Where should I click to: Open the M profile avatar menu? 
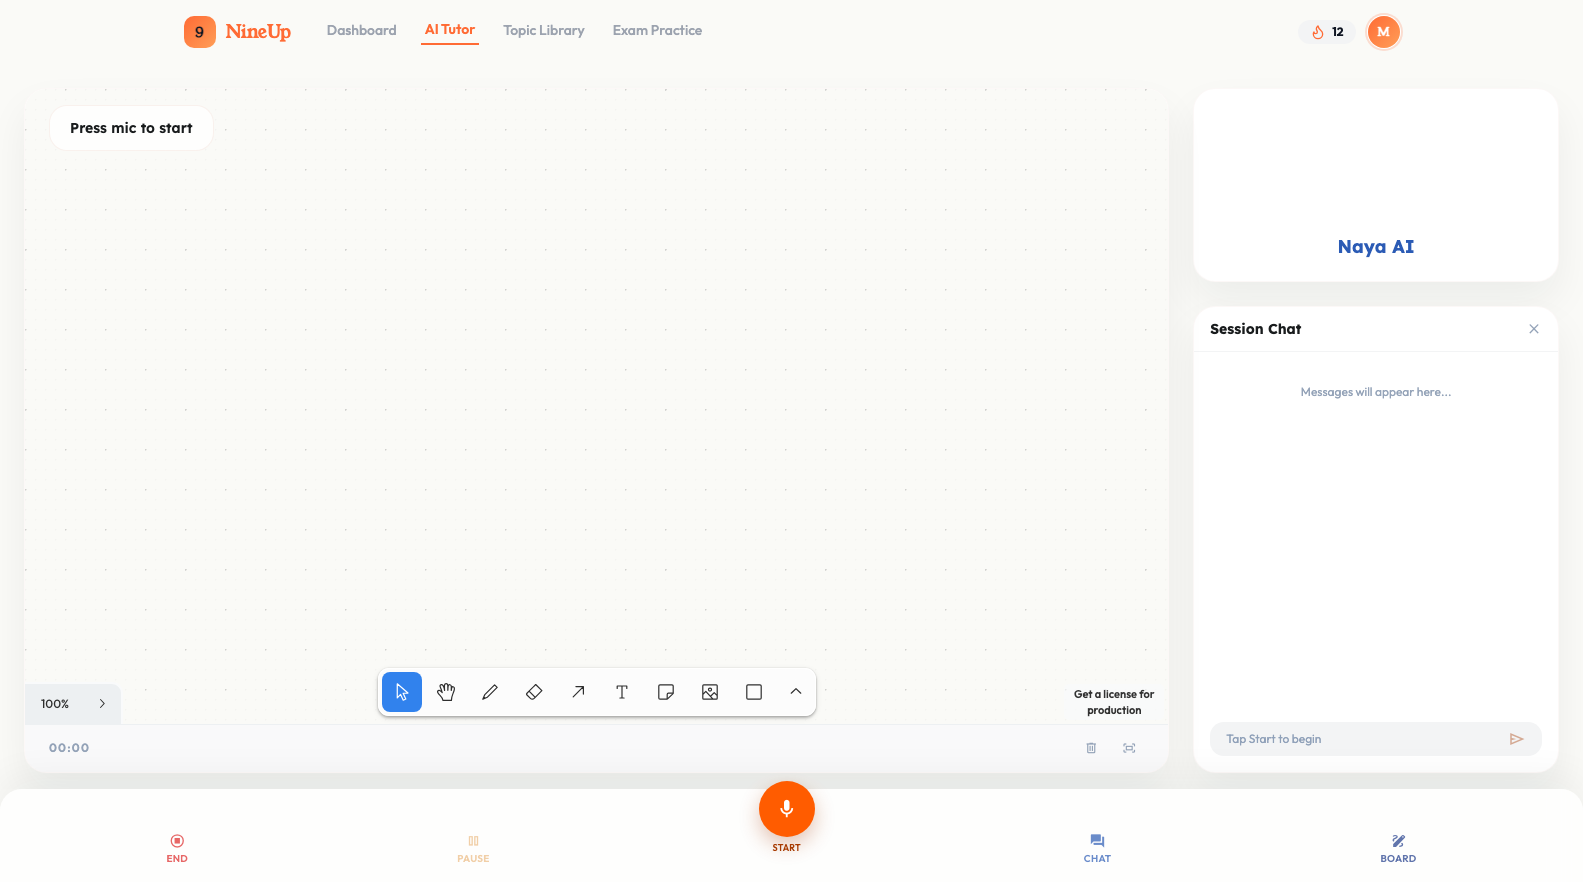[1384, 32]
